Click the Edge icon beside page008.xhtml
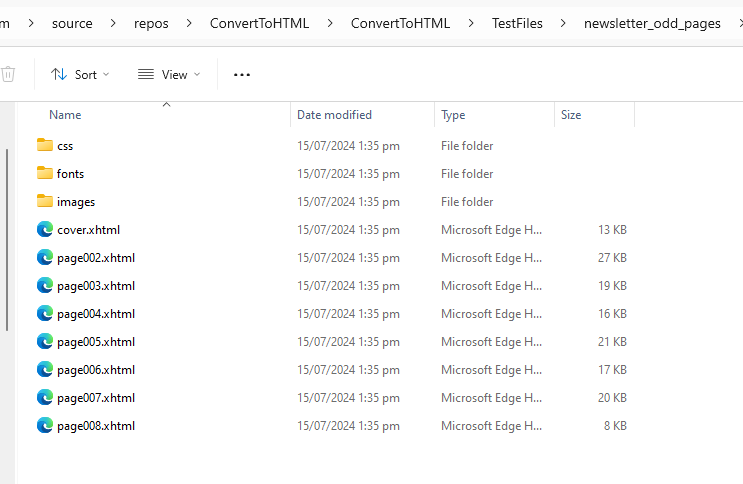Viewport: 743px width, 484px height. [x=44, y=425]
